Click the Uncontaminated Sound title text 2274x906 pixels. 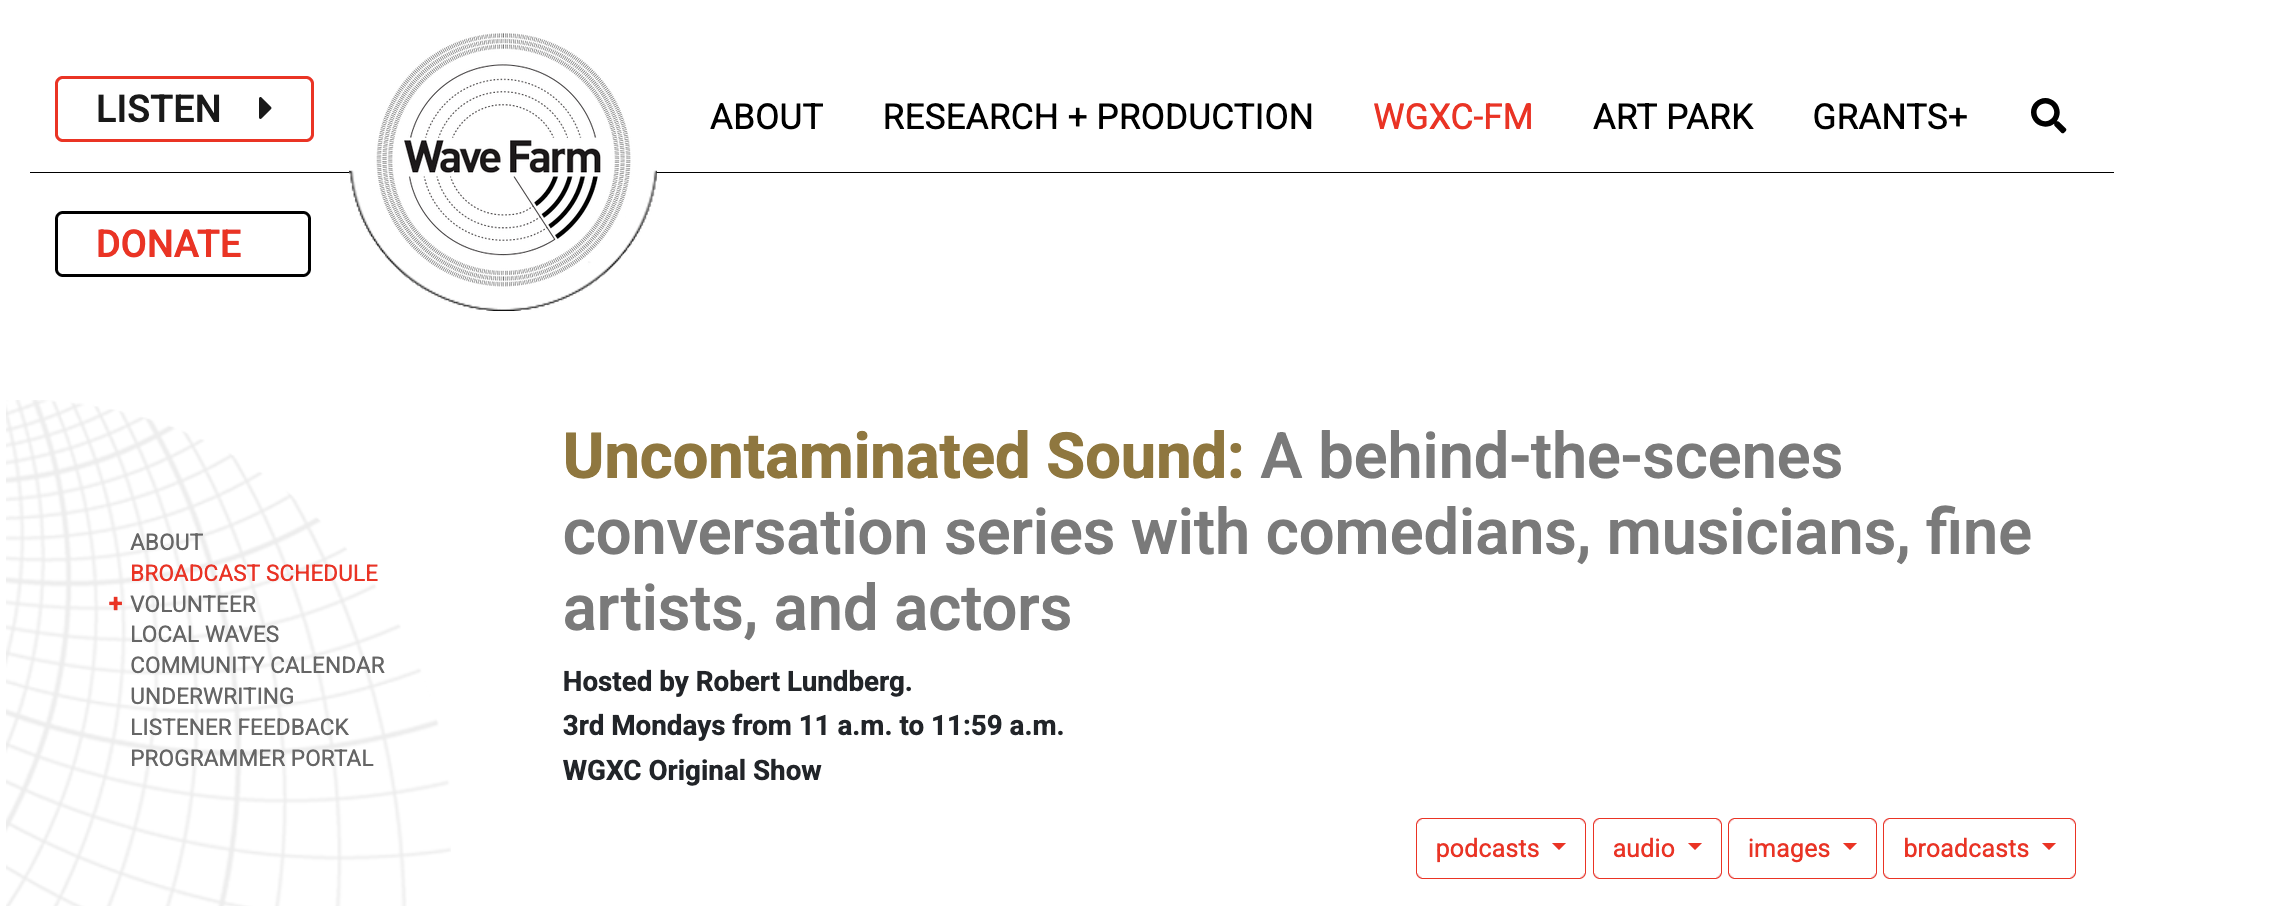[x=903, y=457]
